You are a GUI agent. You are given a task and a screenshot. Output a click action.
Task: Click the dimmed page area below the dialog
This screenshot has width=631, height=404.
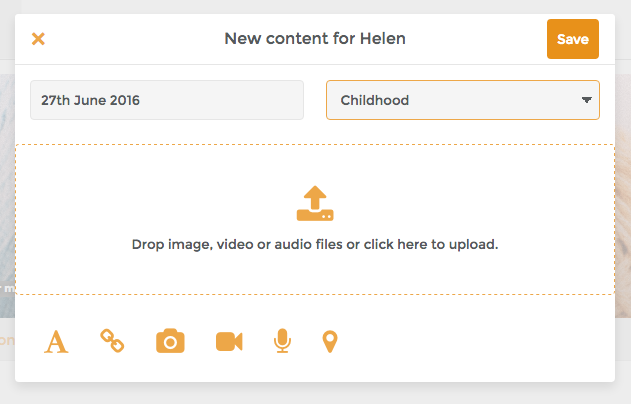click(x=315, y=393)
